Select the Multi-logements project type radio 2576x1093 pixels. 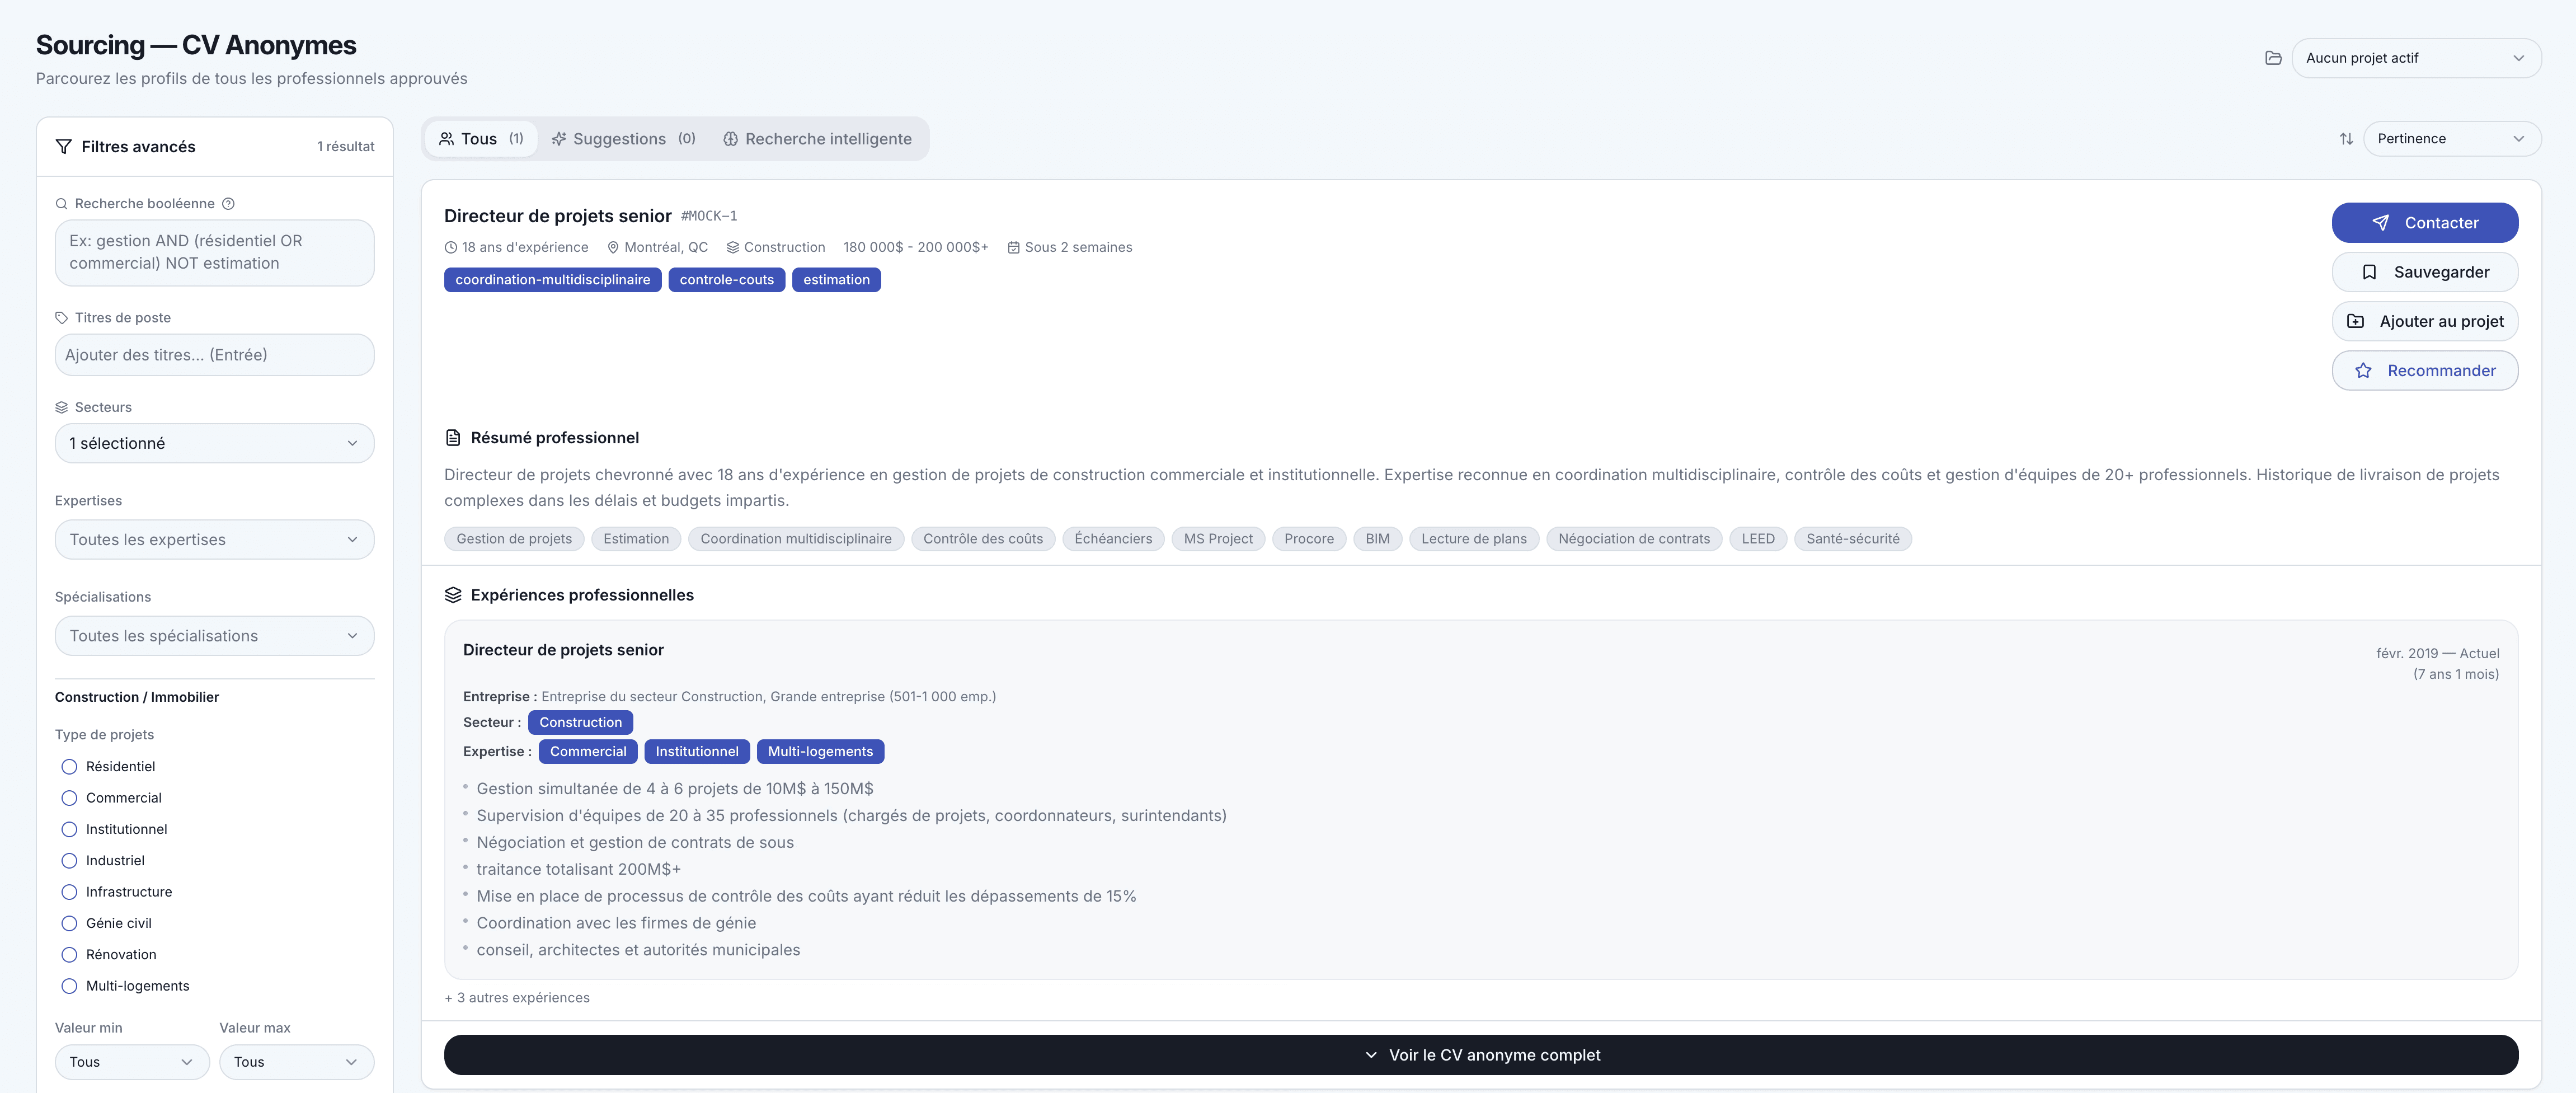(69, 986)
